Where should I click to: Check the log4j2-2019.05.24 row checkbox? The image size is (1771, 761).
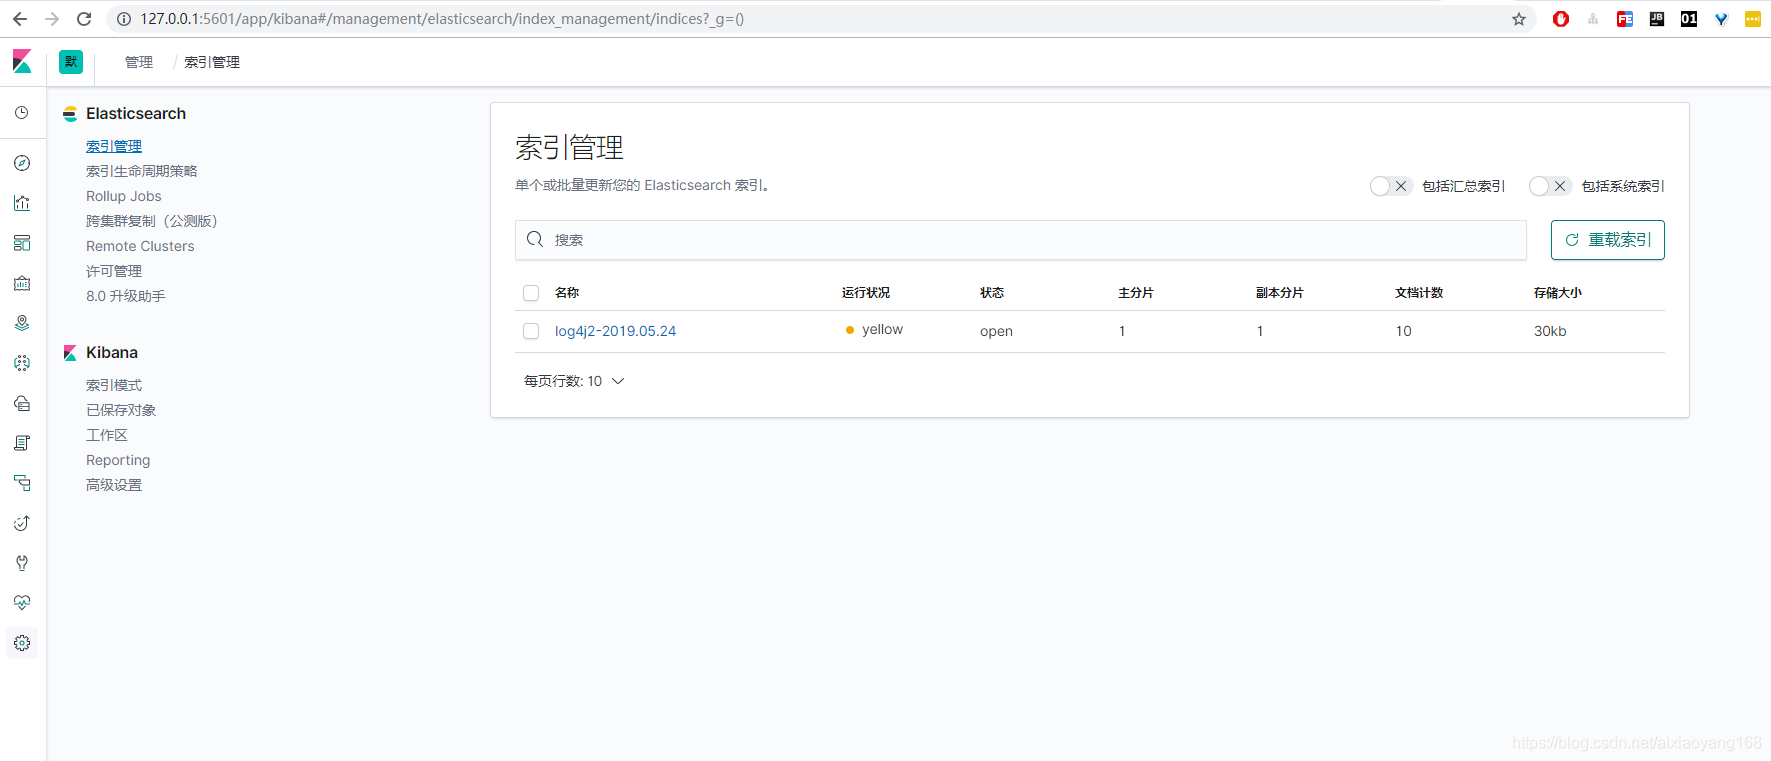[x=531, y=331]
